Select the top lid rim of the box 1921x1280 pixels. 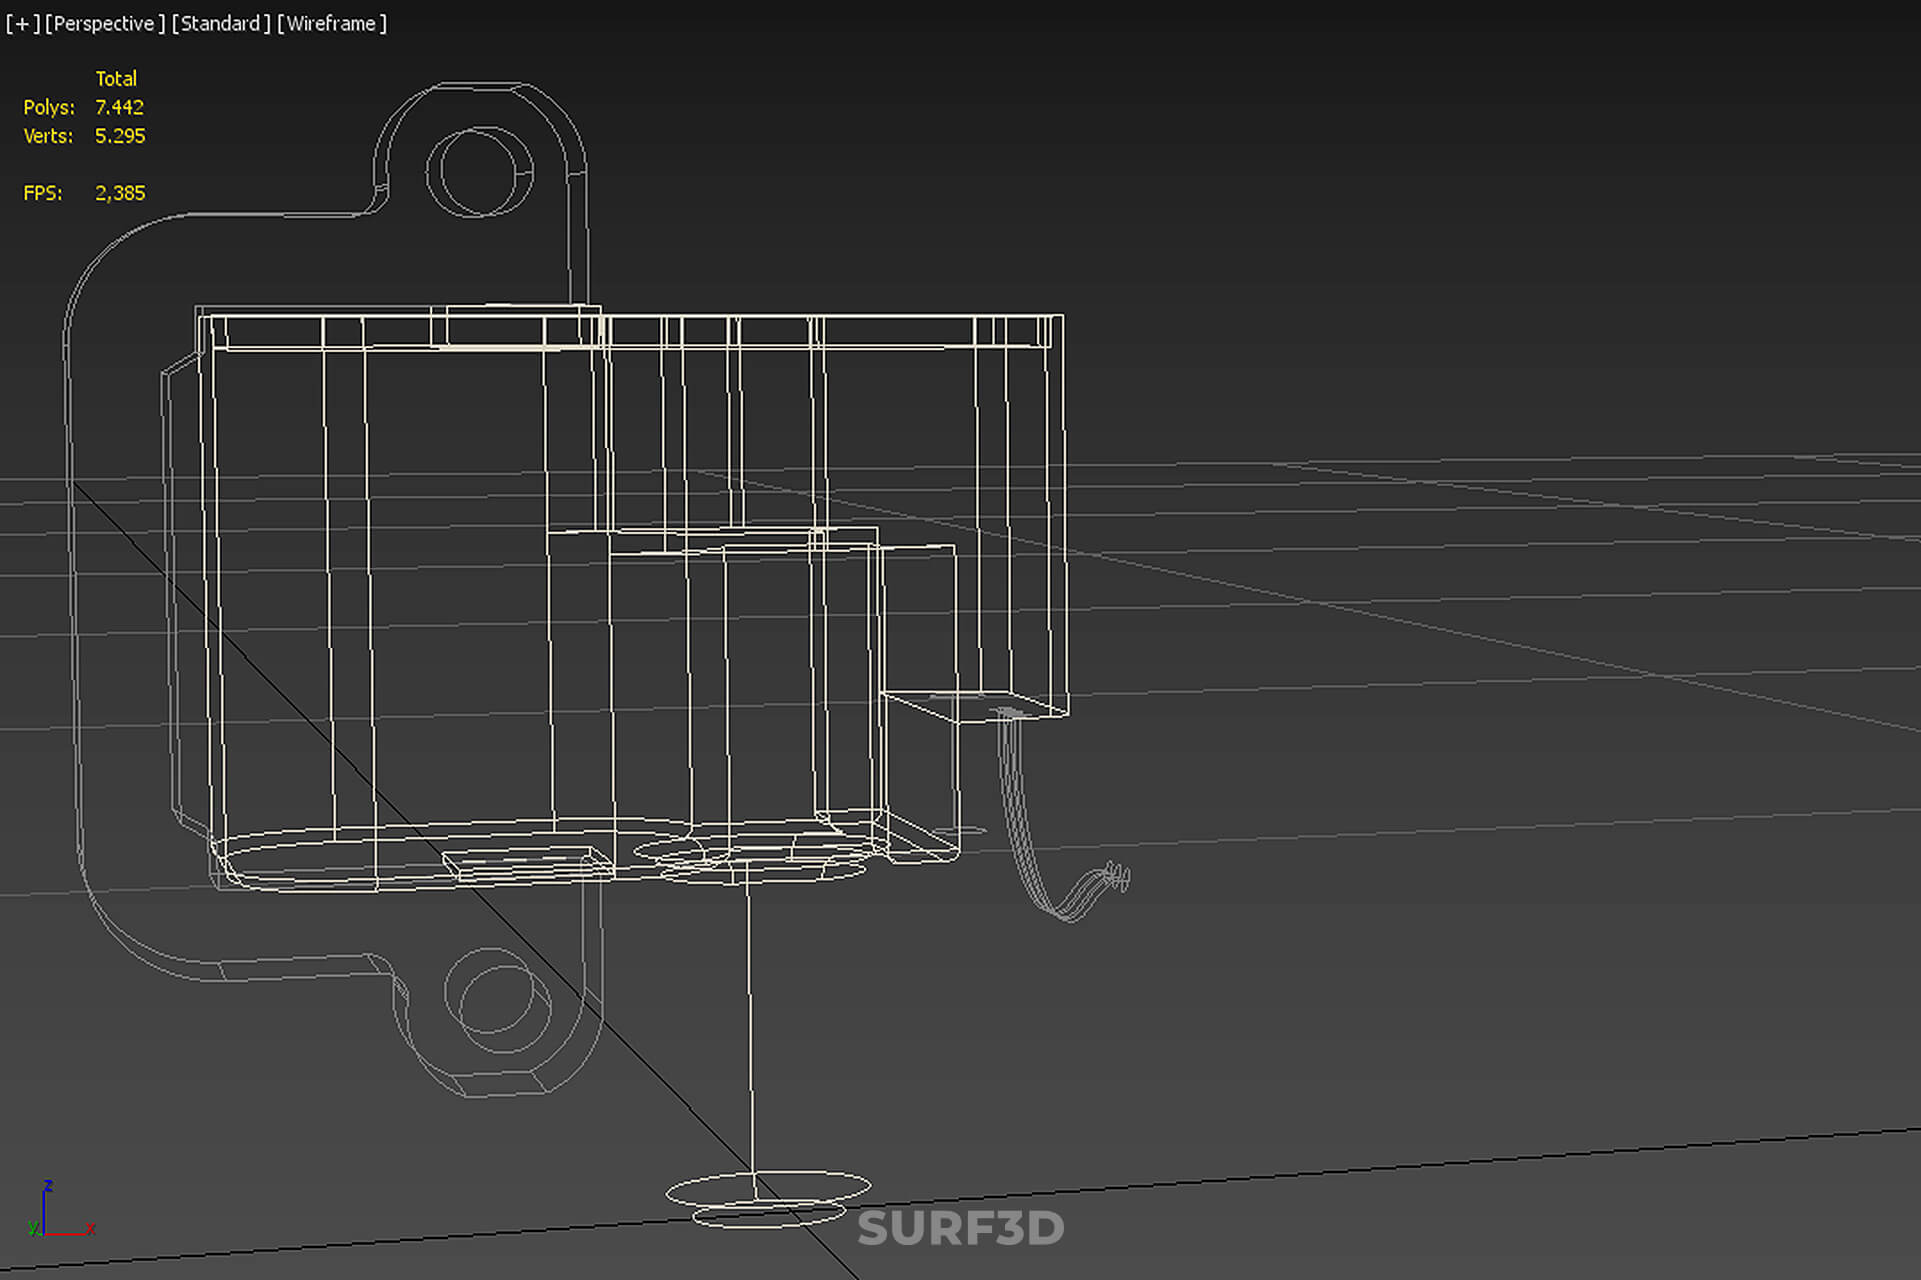[x=630, y=331]
